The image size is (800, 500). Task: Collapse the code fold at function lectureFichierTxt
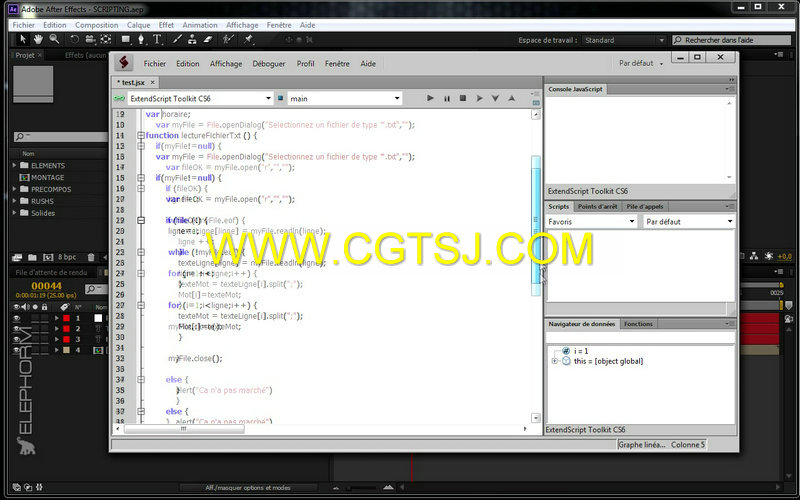[141, 135]
